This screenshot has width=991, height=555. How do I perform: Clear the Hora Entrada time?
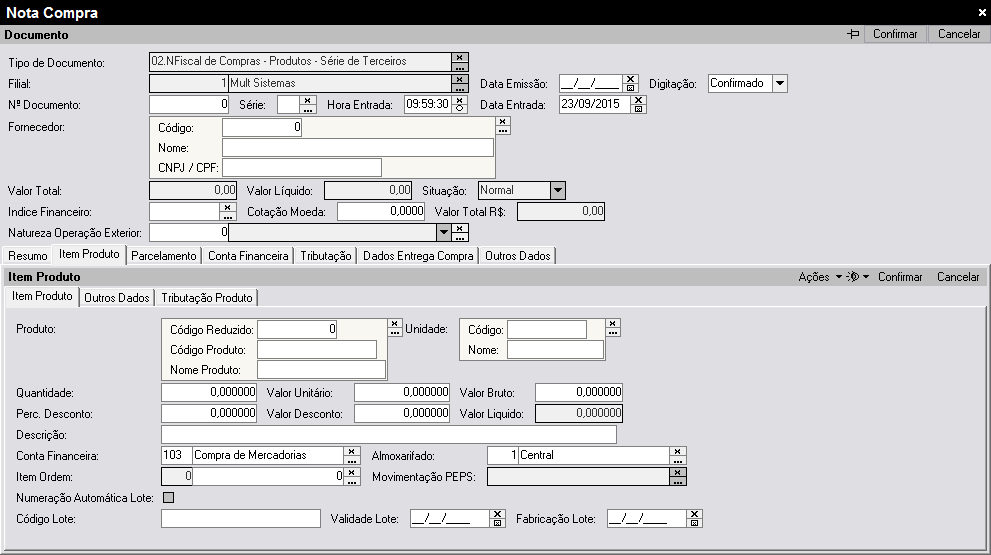coord(459,100)
